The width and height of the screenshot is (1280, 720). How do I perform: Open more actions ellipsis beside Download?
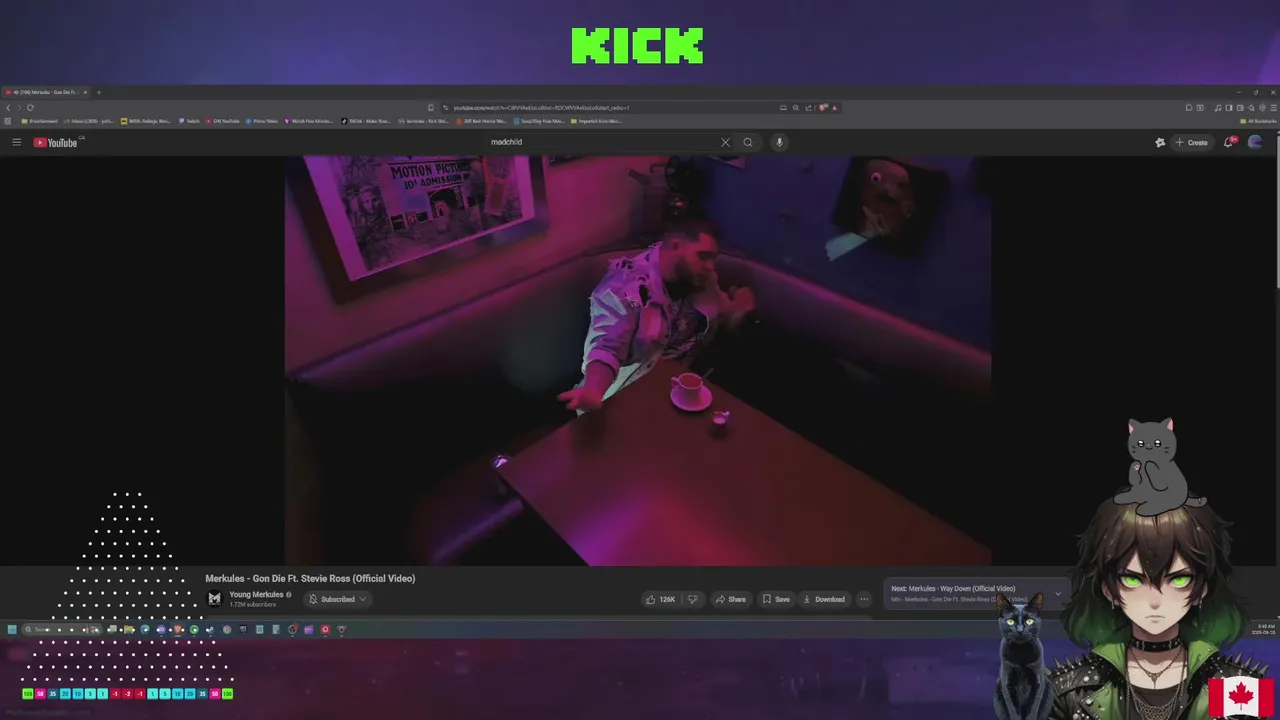(x=864, y=599)
